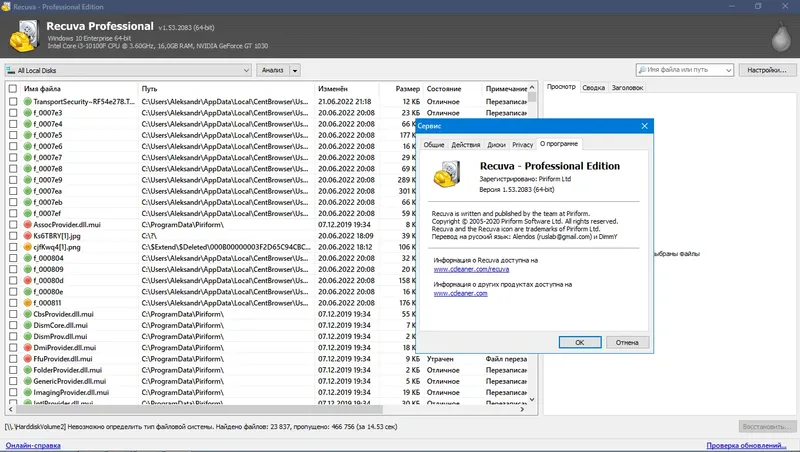
Task: Click the Recuva icon in the About dialog
Action: click(x=447, y=174)
